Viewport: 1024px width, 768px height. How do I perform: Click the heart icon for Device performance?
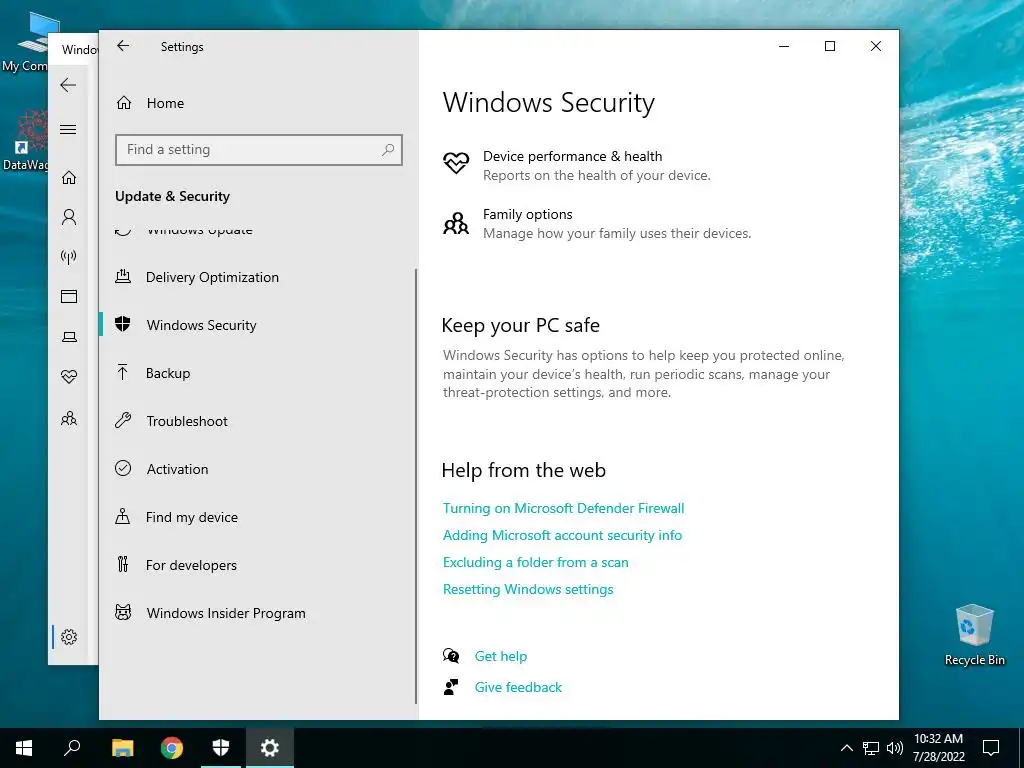click(x=456, y=162)
